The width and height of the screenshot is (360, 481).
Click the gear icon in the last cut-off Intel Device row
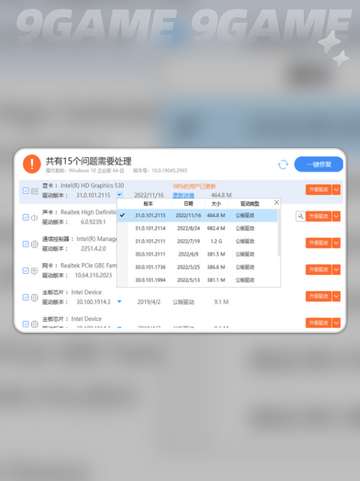pos(34,324)
